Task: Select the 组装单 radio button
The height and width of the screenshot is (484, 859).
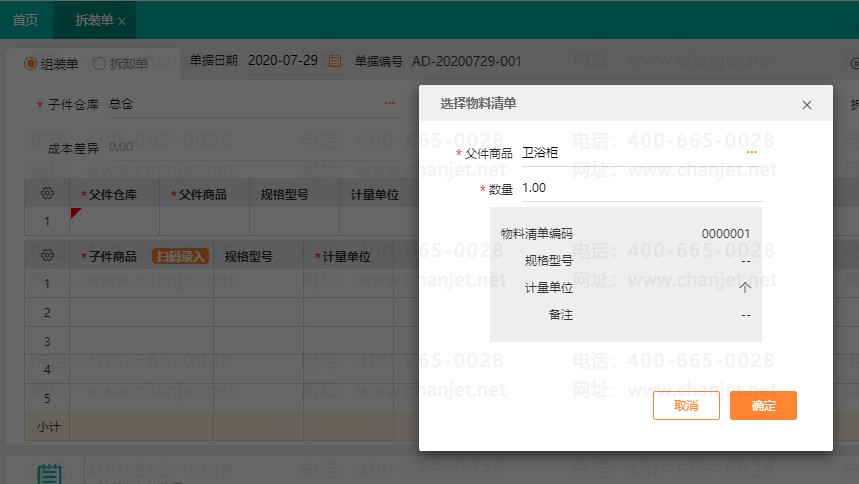Action: click(x=31, y=63)
